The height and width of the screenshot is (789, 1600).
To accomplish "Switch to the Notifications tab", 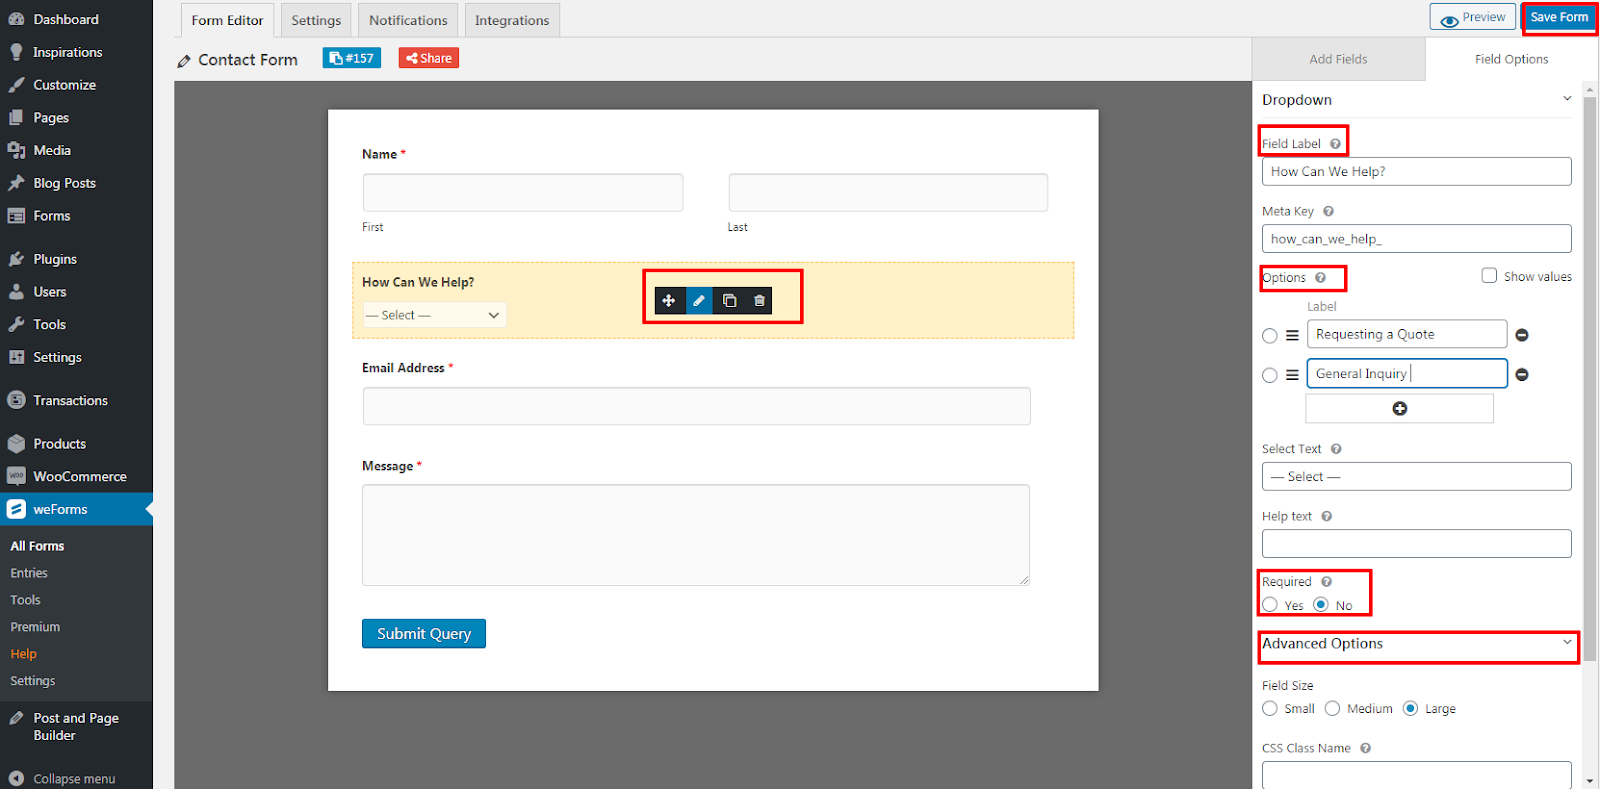I will pos(408,20).
